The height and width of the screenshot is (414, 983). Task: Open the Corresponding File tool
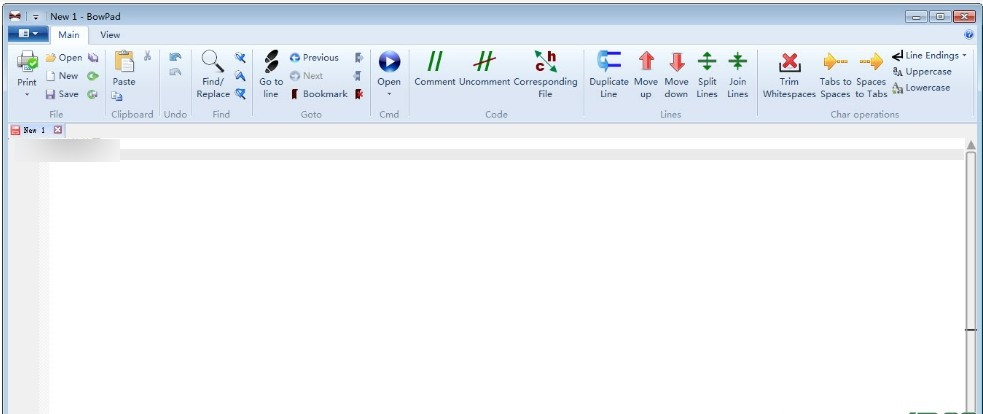tap(545, 63)
